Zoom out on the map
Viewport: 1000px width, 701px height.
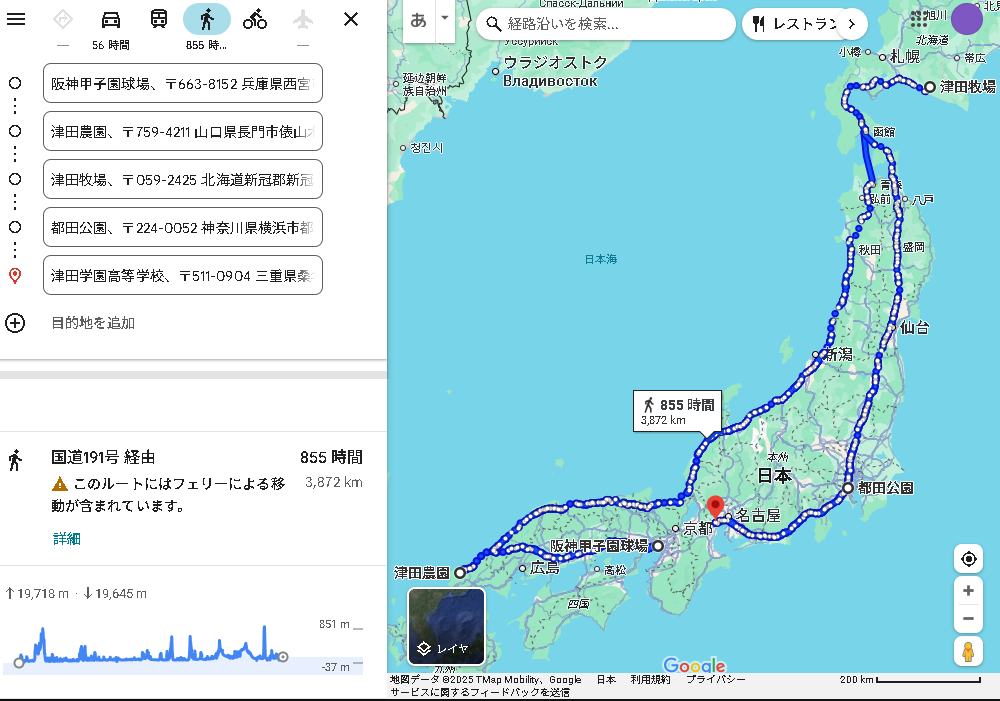click(x=968, y=618)
